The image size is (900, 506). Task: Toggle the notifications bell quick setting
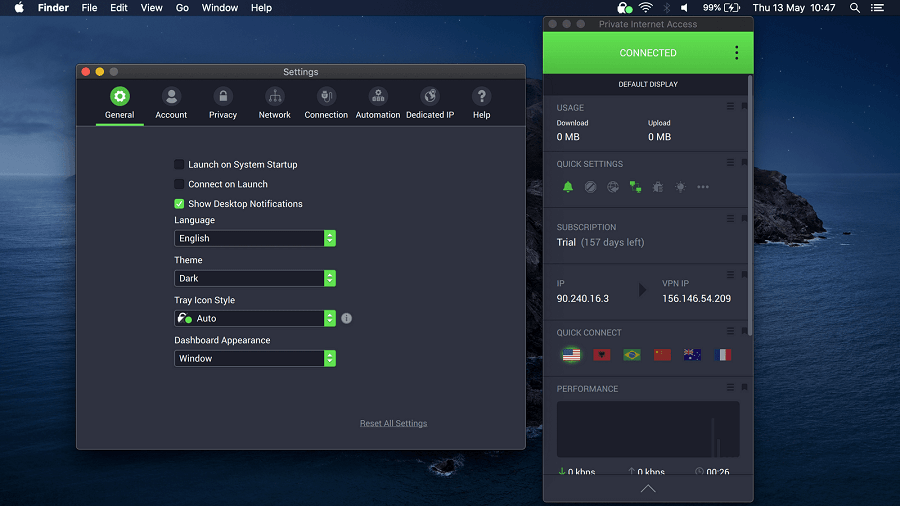click(568, 187)
